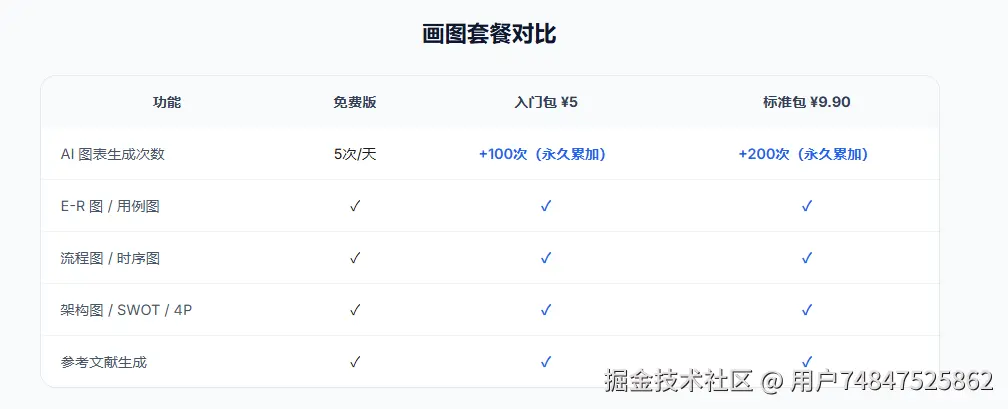
Task: Select the 功能 column header
Action: pos(167,102)
